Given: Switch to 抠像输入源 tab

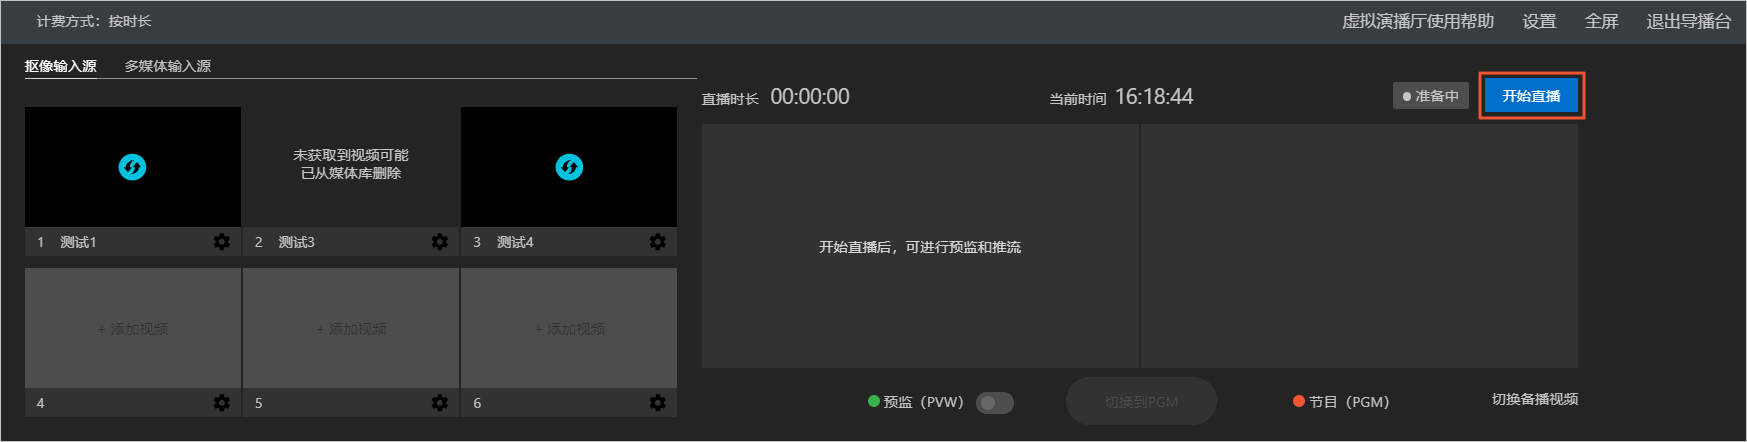Looking at the screenshot, I should tap(61, 66).
